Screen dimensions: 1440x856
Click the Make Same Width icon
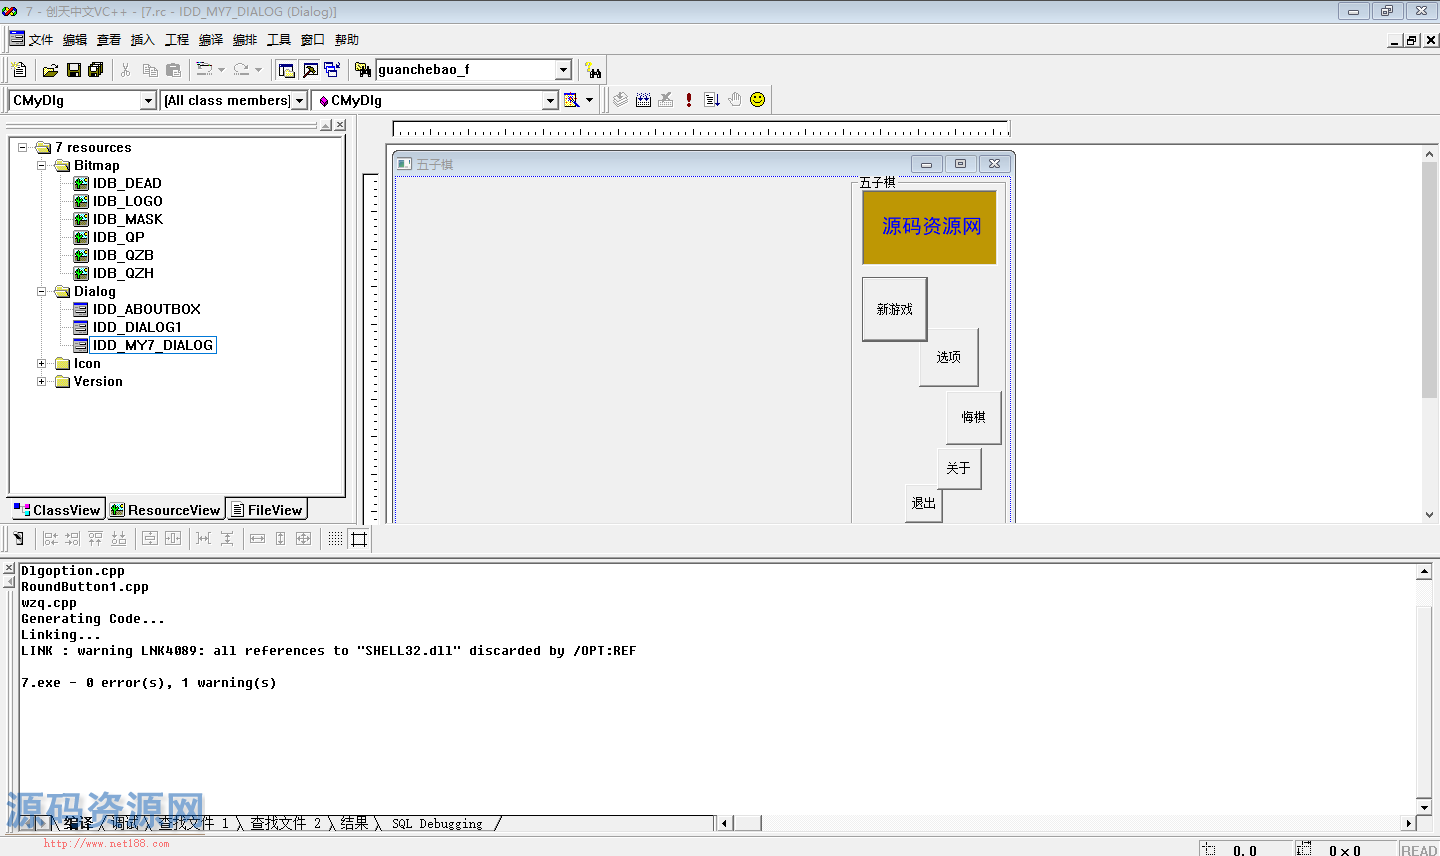[257, 539]
